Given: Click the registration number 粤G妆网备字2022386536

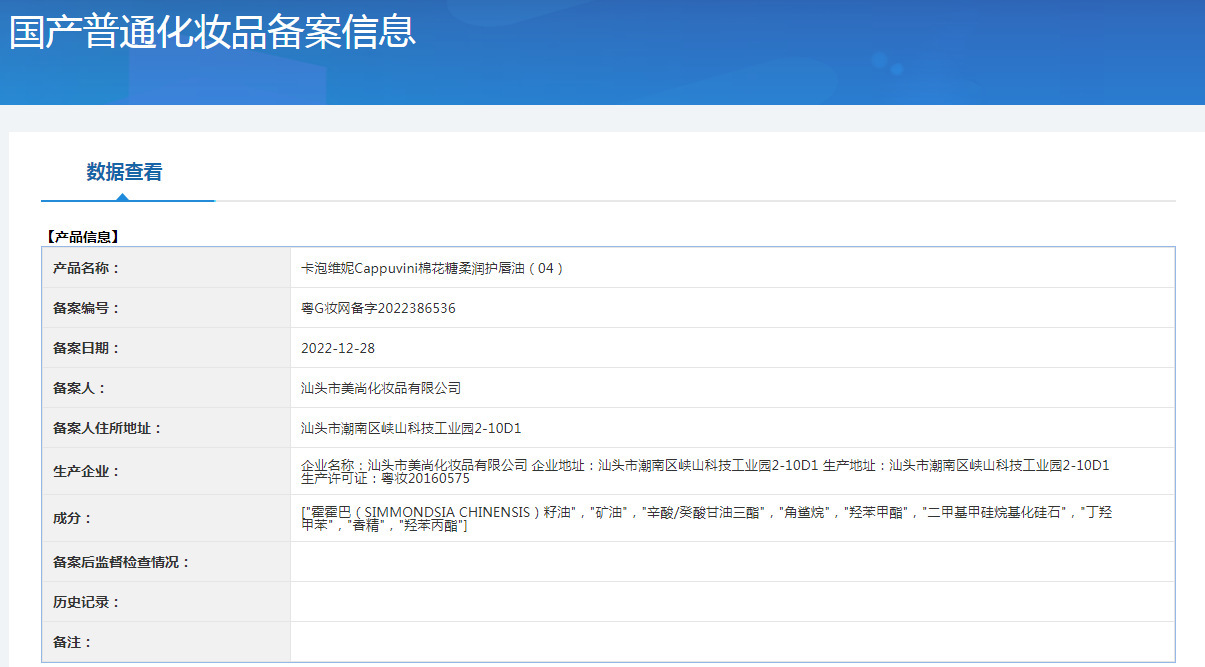Looking at the screenshot, I should point(378,308).
